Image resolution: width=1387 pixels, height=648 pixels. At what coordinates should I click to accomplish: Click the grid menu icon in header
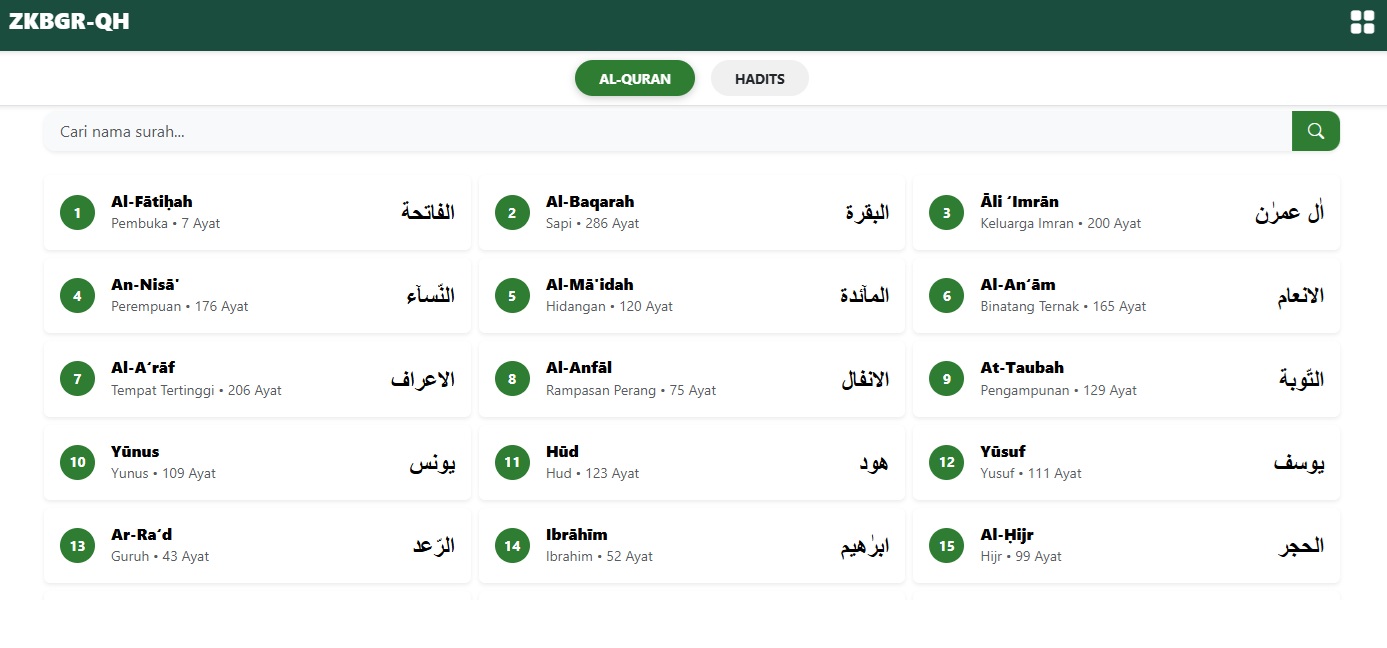coord(1362,22)
